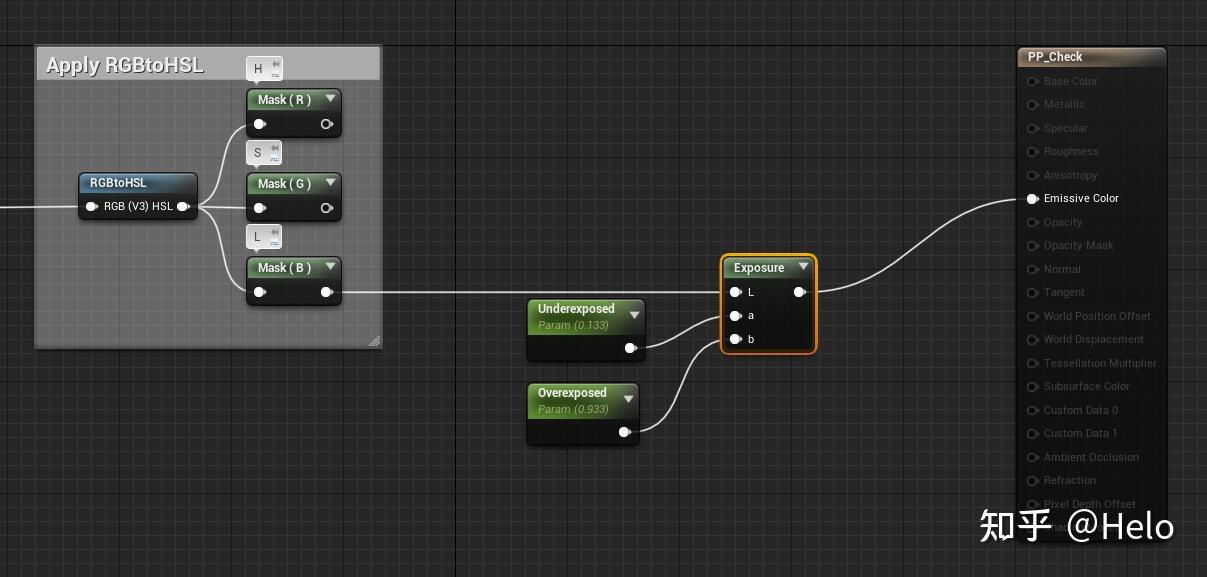1207x577 pixels.
Task: Open the dropdown arrow on the Exposure node
Action: tap(803, 267)
